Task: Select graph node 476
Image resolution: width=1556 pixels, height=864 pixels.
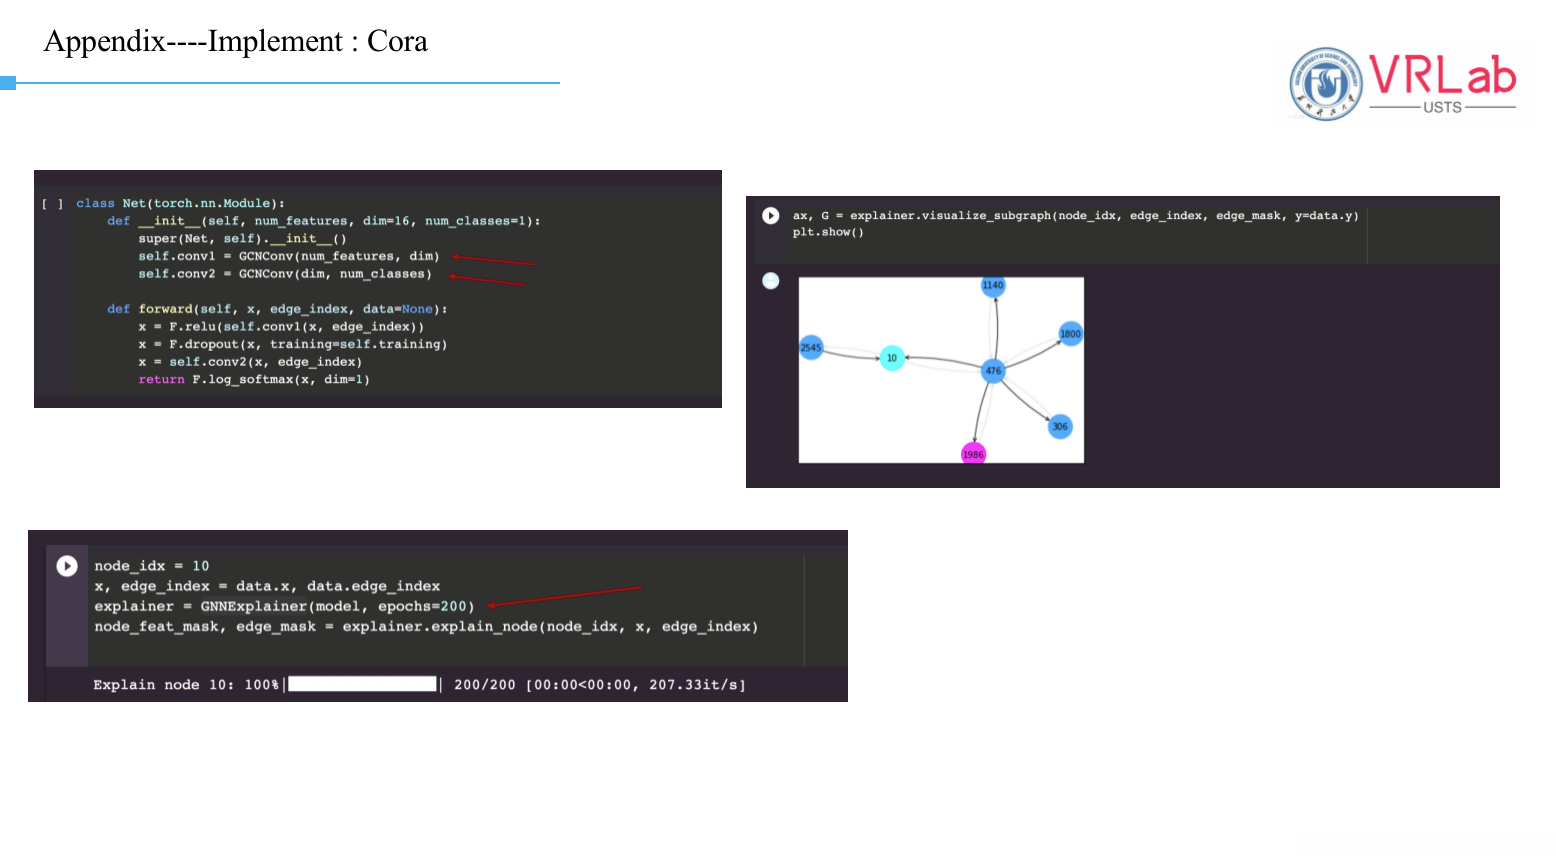Action: pyautogui.click(x=993, y=371)
